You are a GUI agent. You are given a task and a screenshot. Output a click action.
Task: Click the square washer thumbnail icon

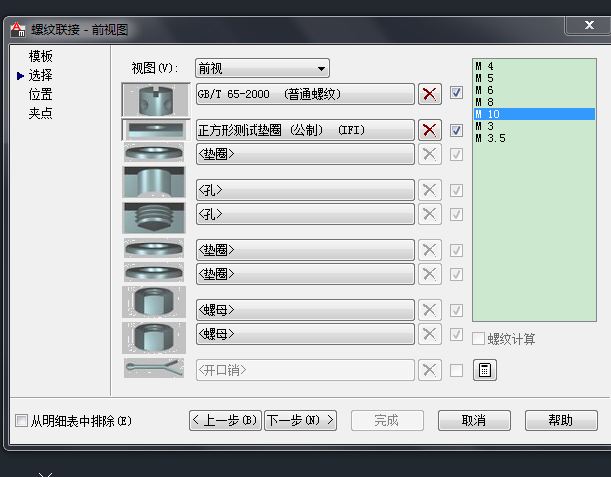154,130
